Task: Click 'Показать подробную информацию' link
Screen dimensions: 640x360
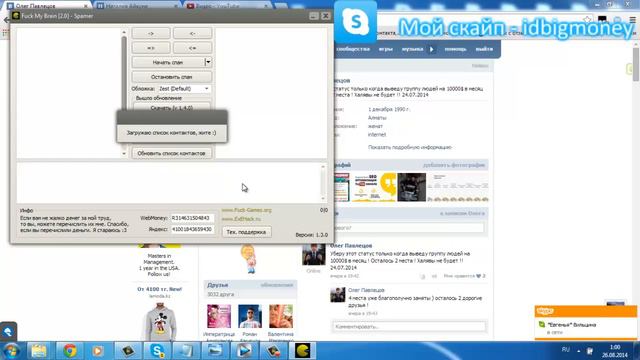Action: coord(410,147)
